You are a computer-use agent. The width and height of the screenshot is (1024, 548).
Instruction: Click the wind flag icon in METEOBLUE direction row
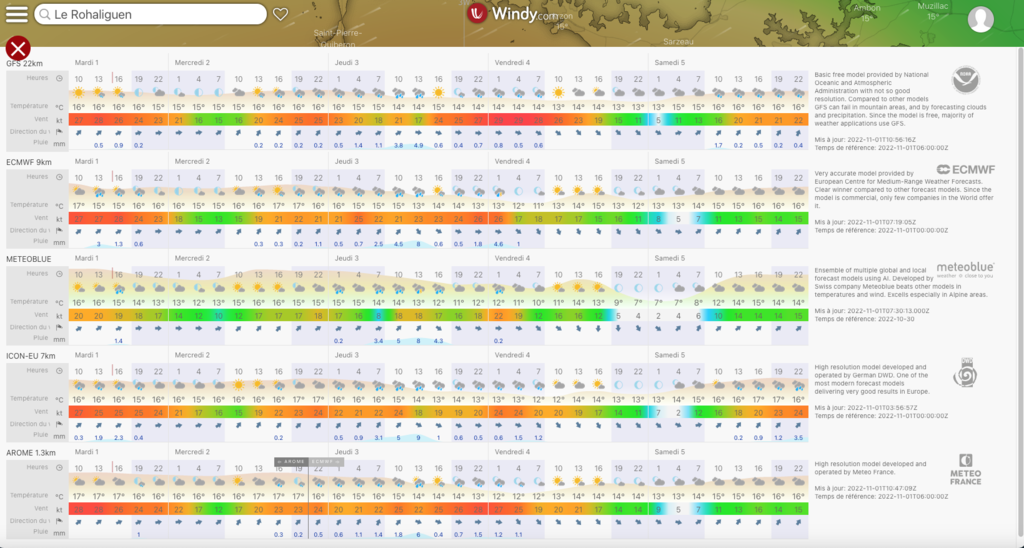(x=59, y=328)
